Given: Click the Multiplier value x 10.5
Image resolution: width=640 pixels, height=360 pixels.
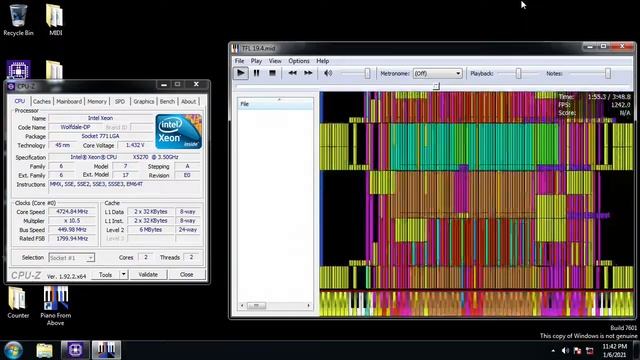Looking at the screenshot, I should (x=72, y=221).
